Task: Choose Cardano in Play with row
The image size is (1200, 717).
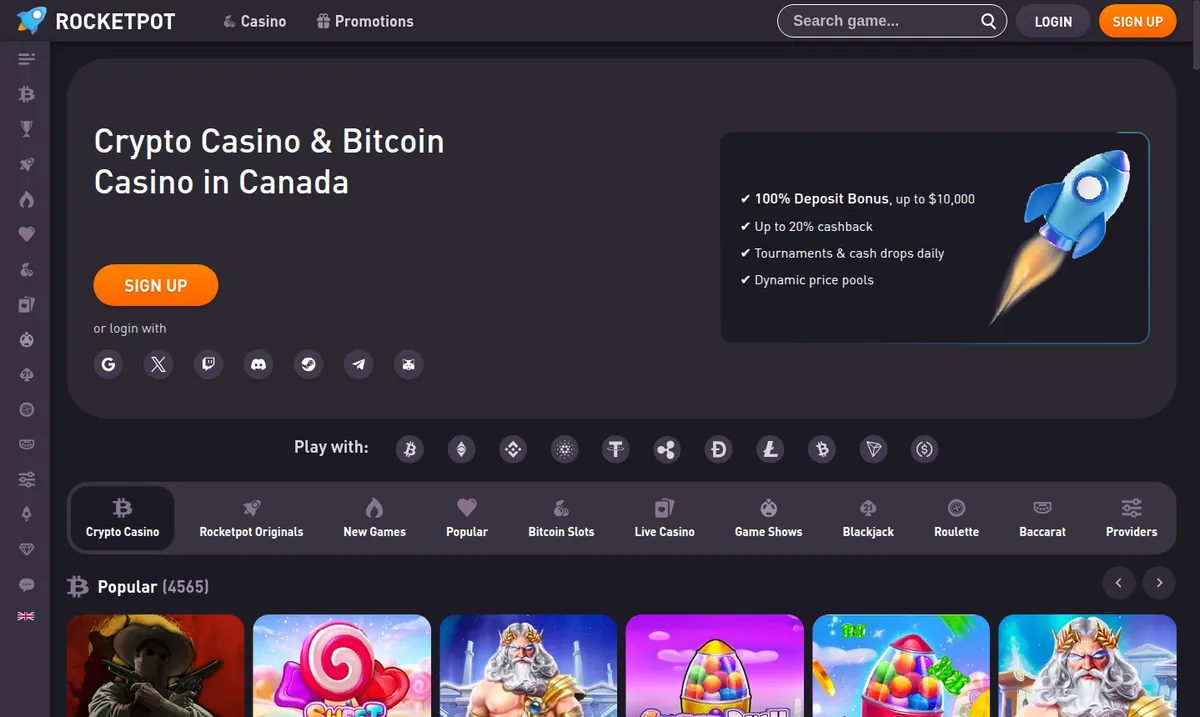Action: [565, 450]
